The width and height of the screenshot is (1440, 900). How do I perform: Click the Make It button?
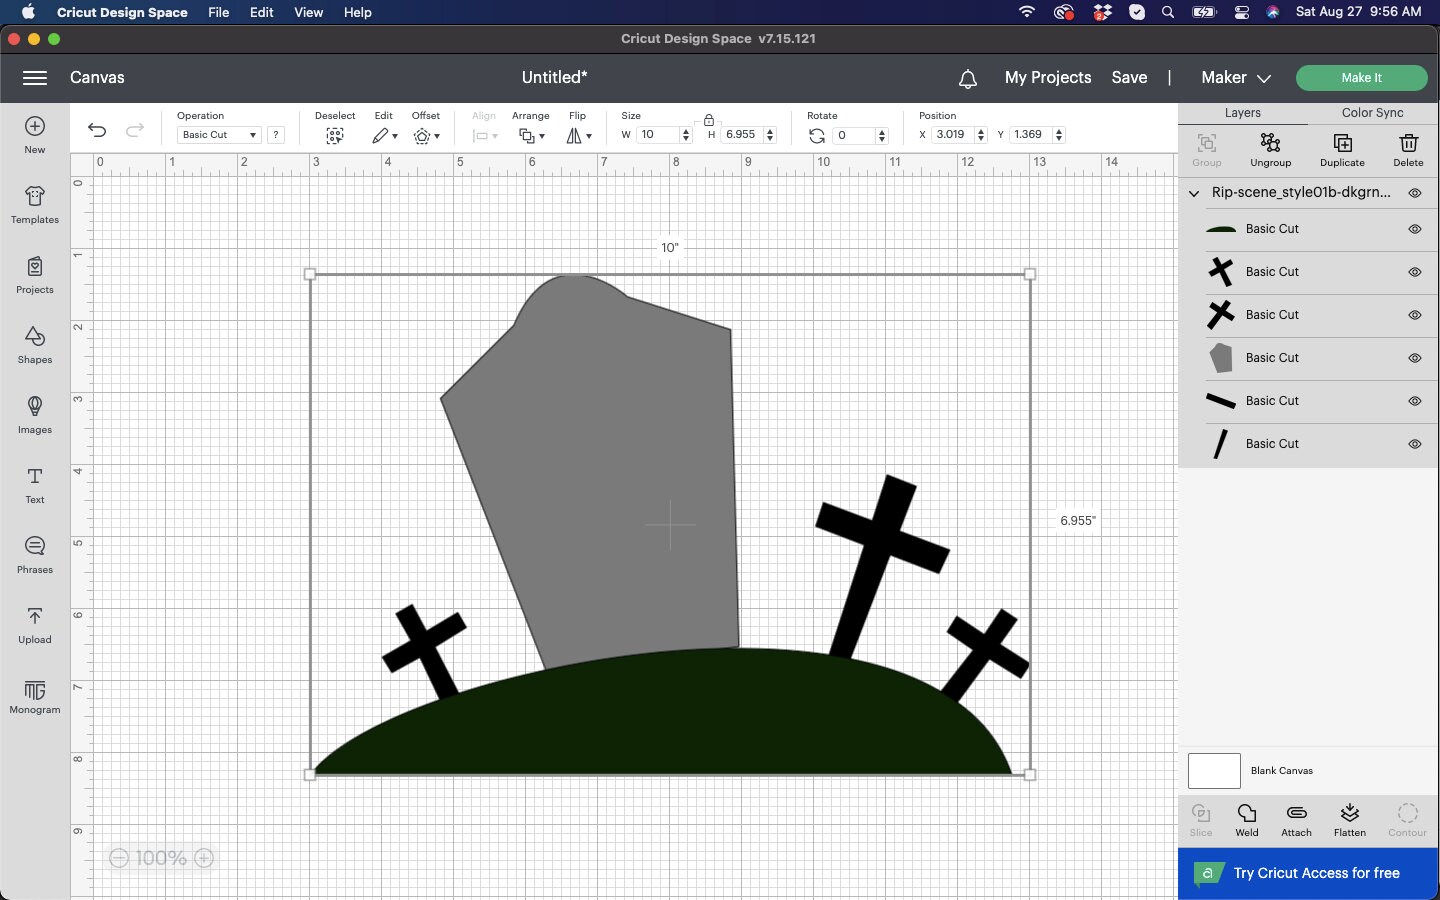pyautogui.click(x=1362, y=77)
